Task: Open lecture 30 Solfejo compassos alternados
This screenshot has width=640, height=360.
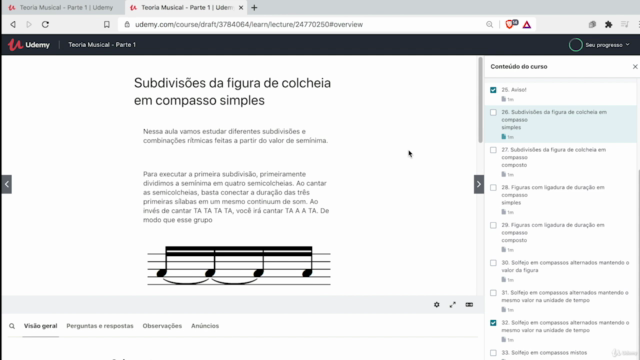Action: (561, 271)
